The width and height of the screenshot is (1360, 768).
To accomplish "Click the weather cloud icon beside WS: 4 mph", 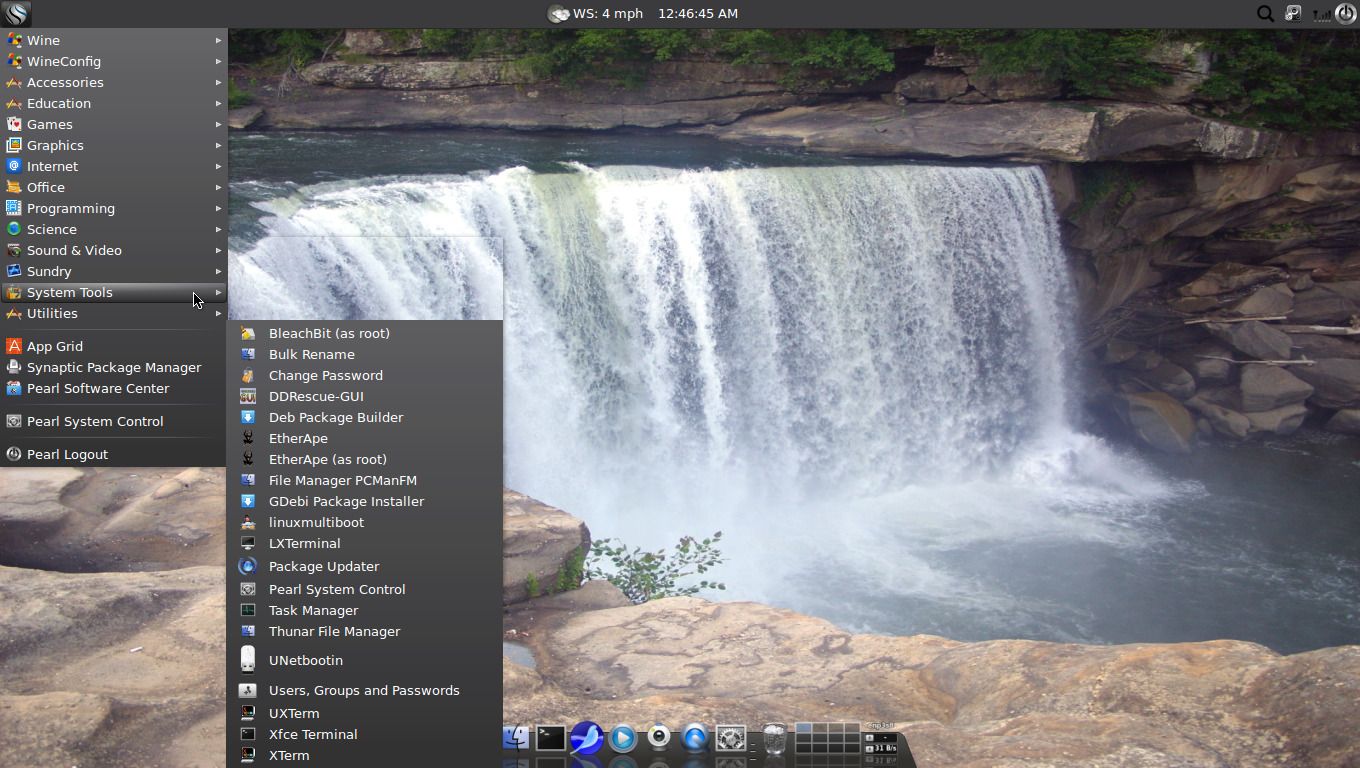I will [558, 13].
